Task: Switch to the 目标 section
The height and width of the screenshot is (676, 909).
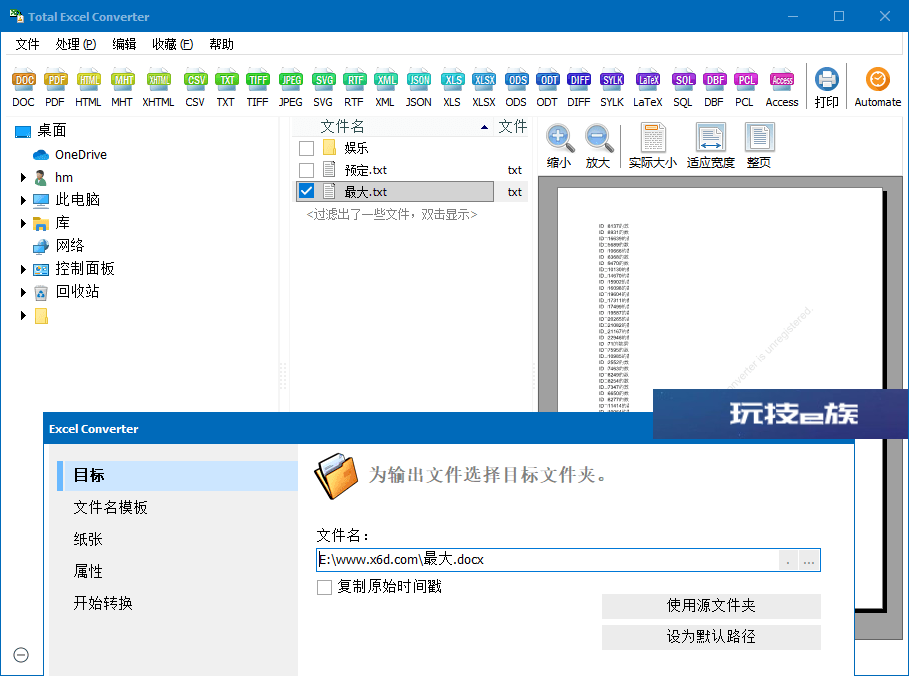Action: click(x=177, y=475)
